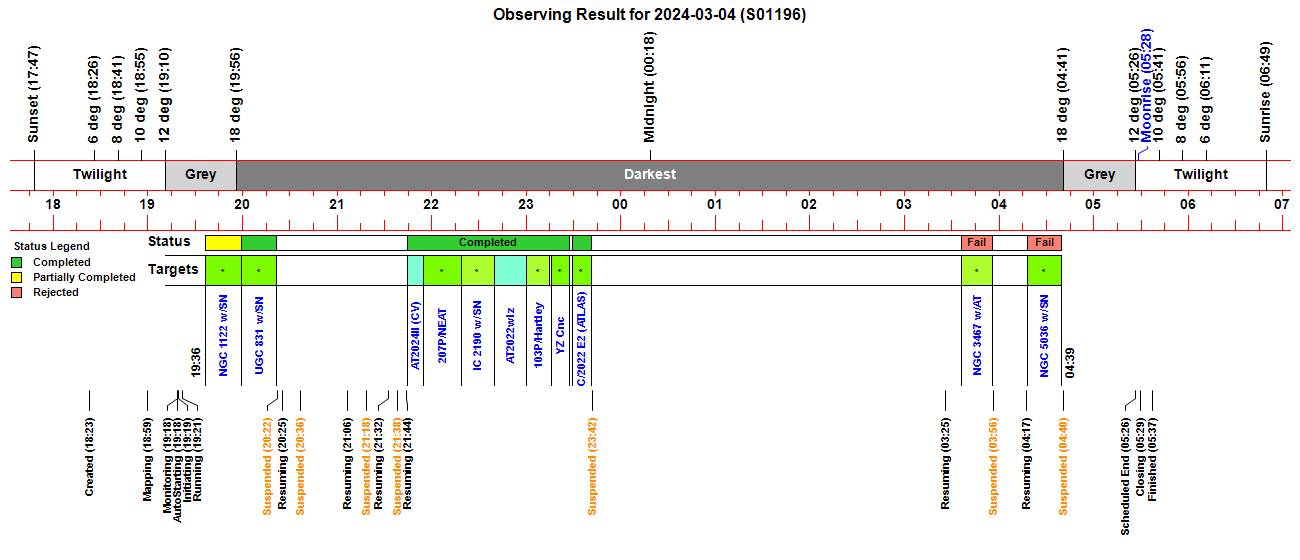Click the morning Twilight period block
The width and height of the screenshot is (1300, 560).
[1201, 174]
